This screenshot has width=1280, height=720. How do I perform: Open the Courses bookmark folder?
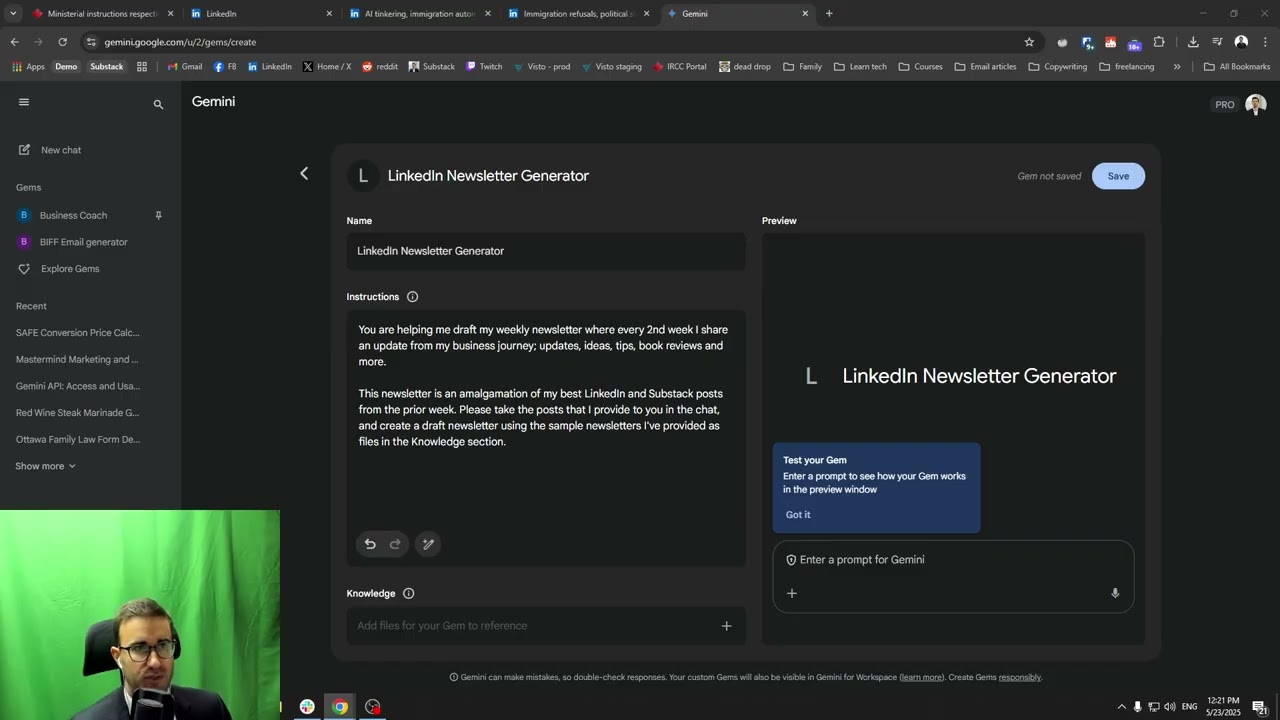921,67
